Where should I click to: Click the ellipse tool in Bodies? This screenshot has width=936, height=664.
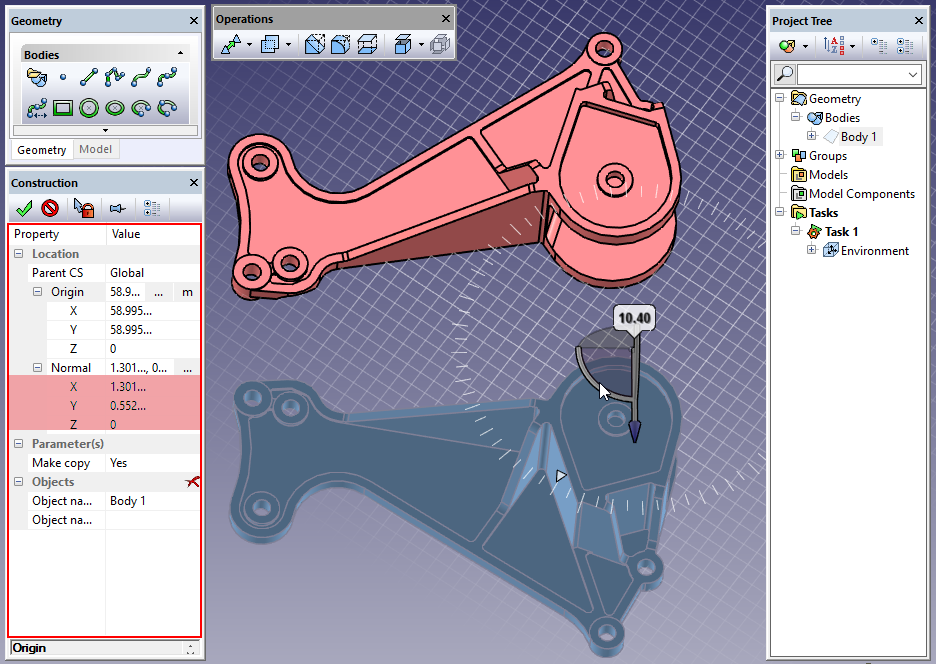click(115, 108)
